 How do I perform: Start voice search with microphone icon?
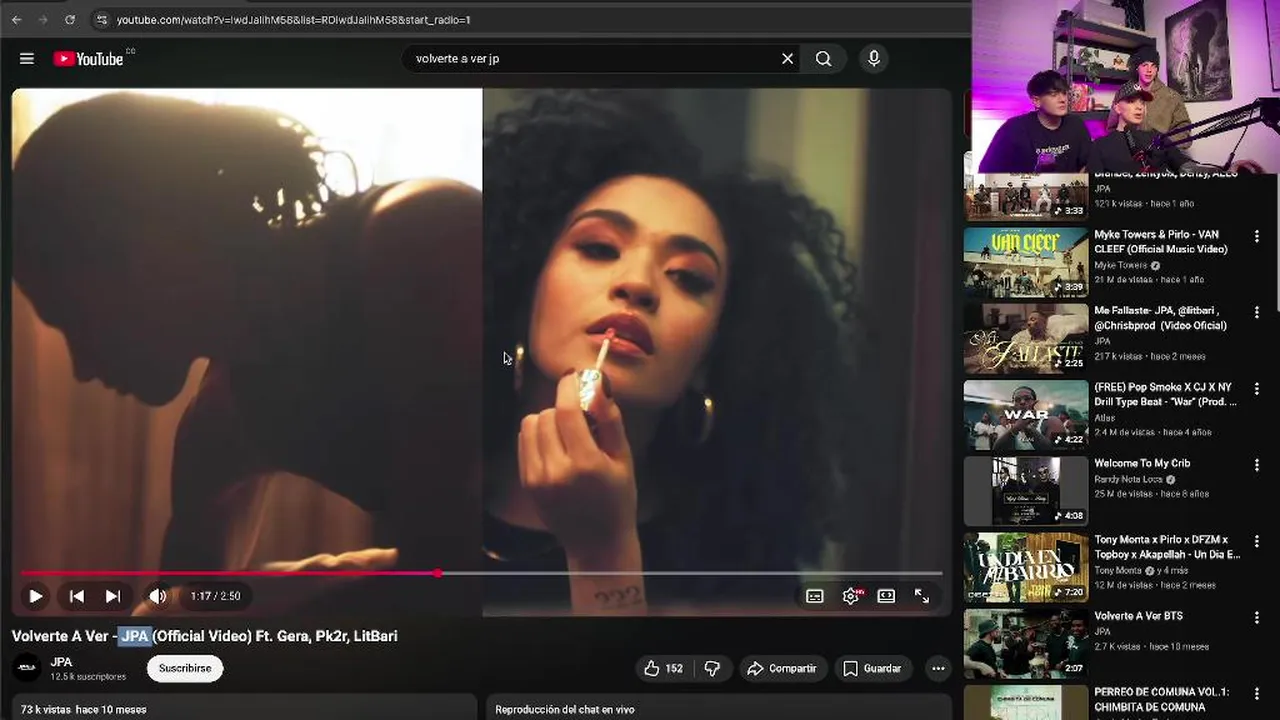(874, 59)
